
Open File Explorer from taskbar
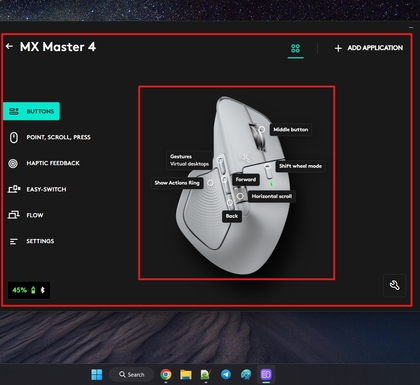tap(186, 375)
